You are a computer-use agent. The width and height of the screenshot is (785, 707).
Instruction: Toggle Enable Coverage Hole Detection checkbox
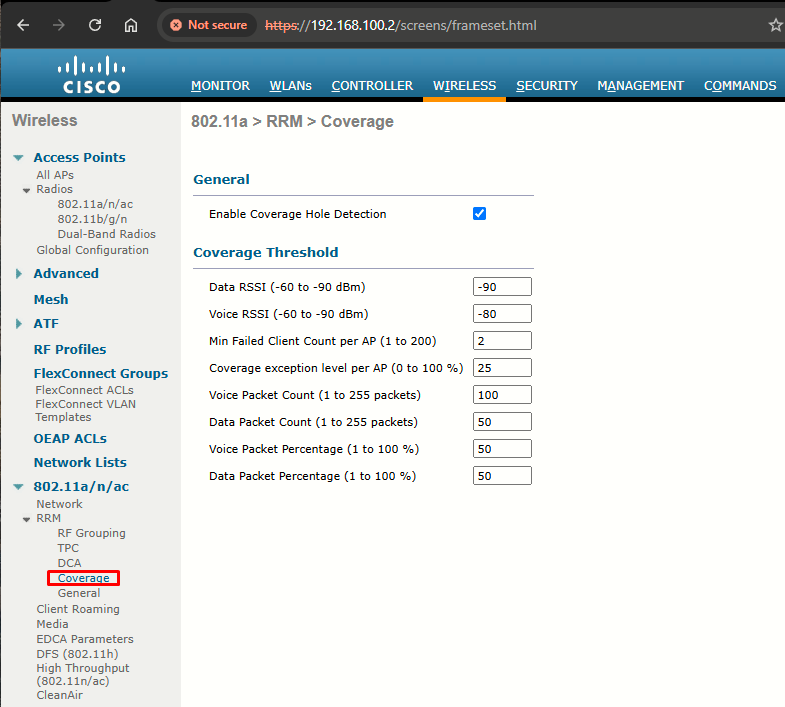(x=479, y=214)
